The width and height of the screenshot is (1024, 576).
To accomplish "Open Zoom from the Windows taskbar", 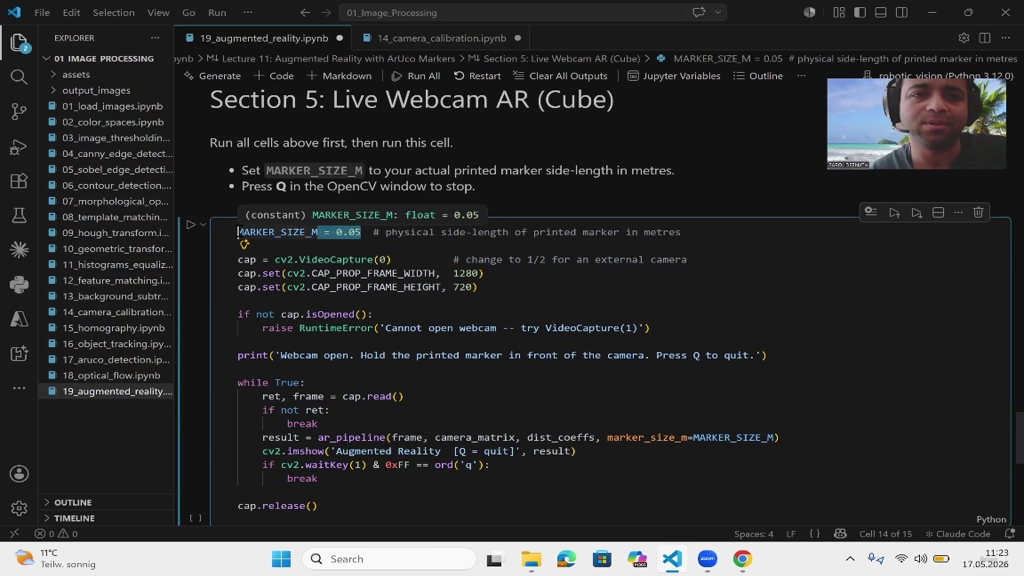I will click(707, 559).
